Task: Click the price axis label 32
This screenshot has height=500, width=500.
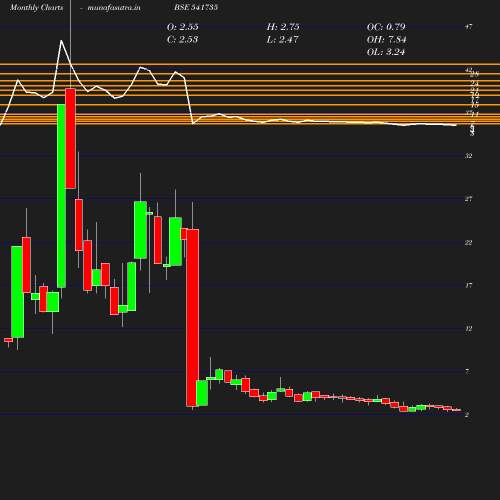Action: pyautogui.click(x=468, y=156)
